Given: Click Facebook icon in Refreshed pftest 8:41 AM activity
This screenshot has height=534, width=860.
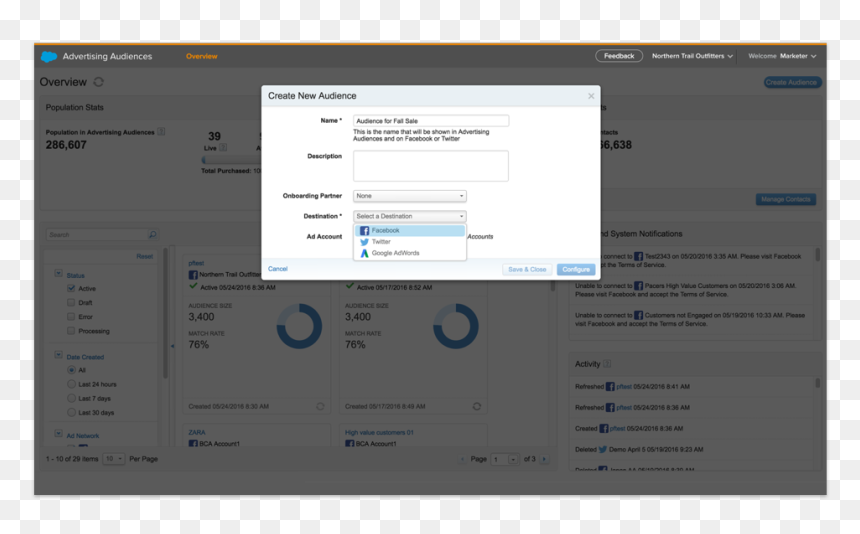Looking at the screenshot, I should pos(610,387).
